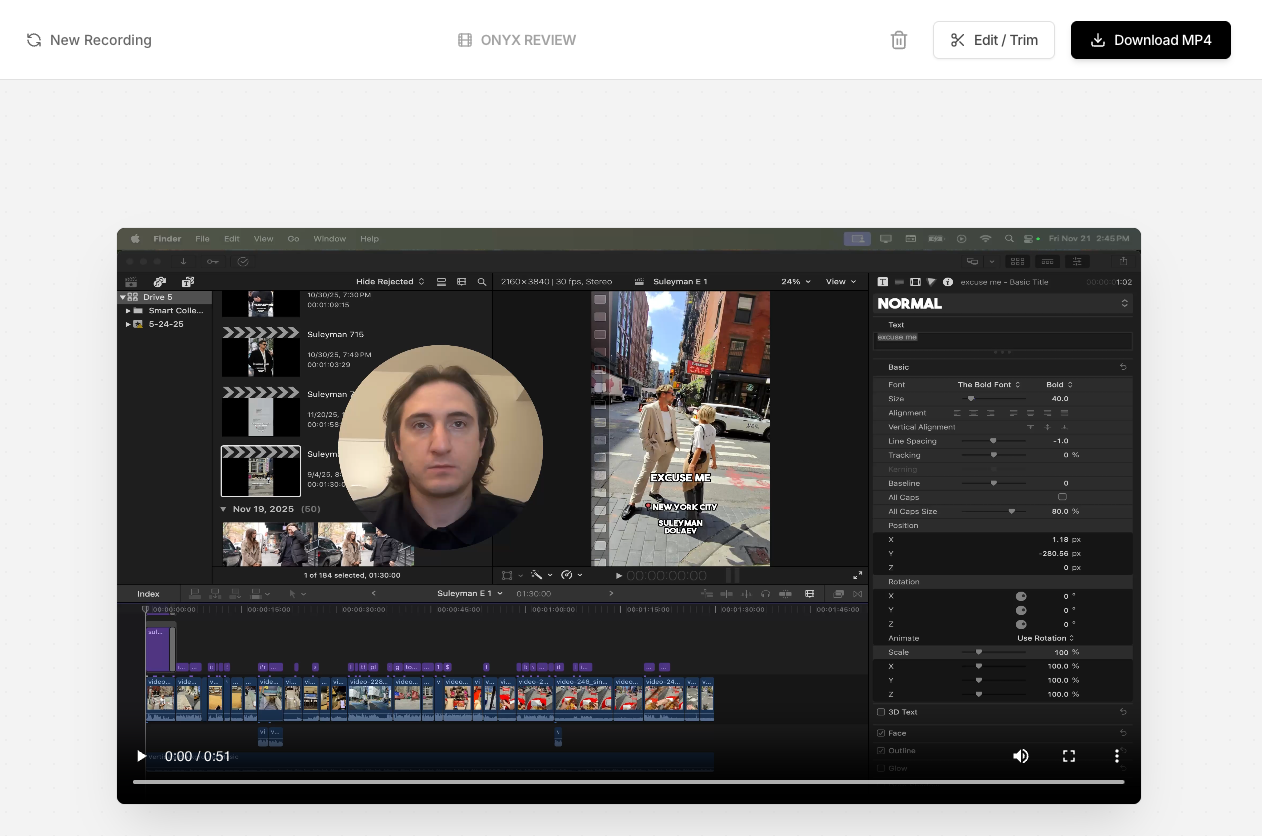This screenshot has height=836, width=1262.
Task: Click the trash icon to delete recording
Action: pyautogui.click(x=898, y=40)
